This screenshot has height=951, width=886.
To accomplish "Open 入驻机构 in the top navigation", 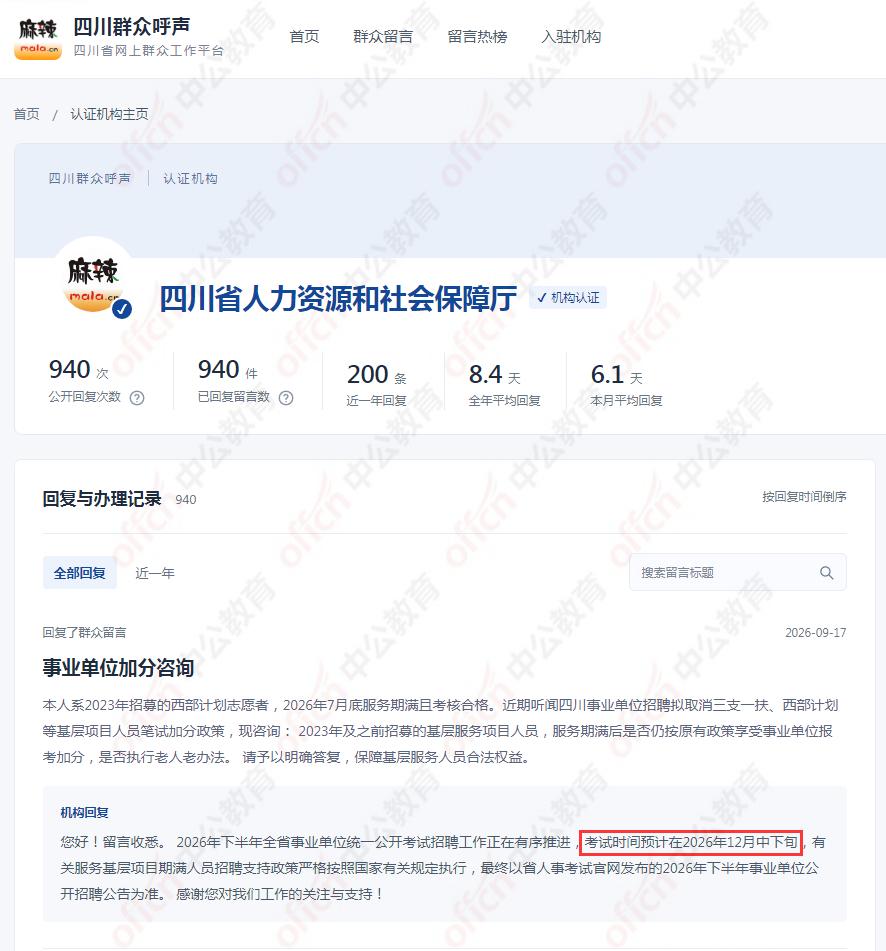I will [x=571, y=36].
